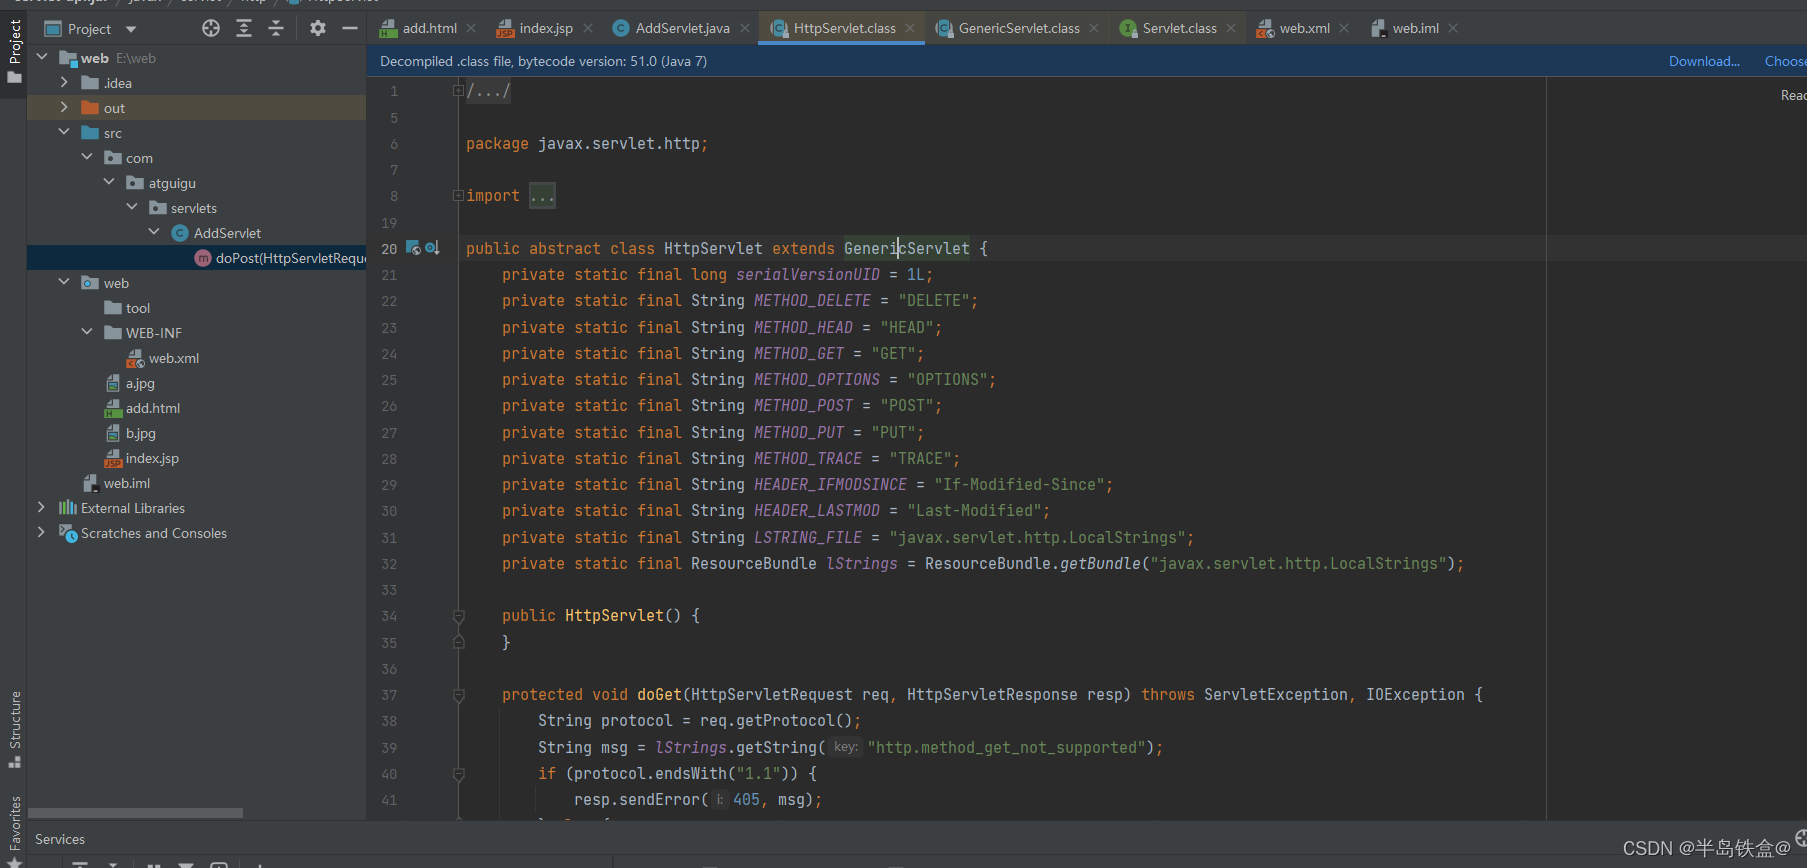Select web.iml in Project tree
The image size is (1807, 868).
tap(126, 483)
